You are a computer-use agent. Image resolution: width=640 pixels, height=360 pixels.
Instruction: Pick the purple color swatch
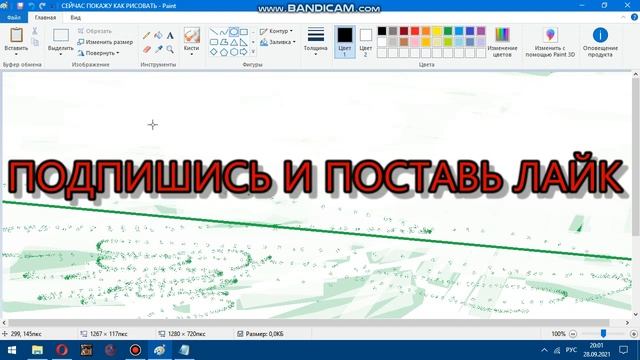point(481,31)
